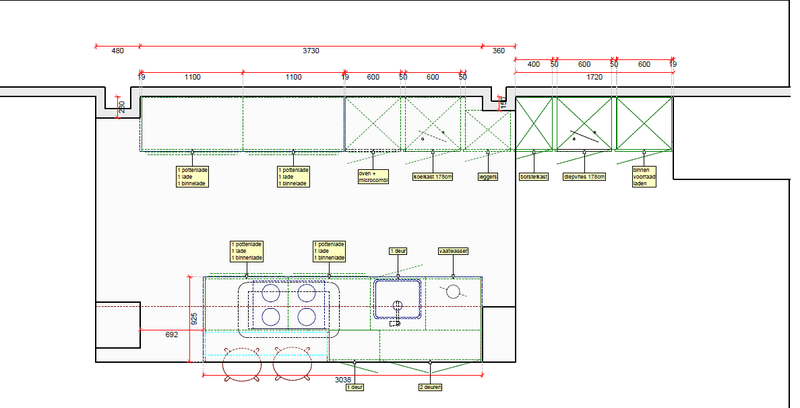Select the 3730 overall dimension text
Screen dimensions: 800x408
point(311,50)
